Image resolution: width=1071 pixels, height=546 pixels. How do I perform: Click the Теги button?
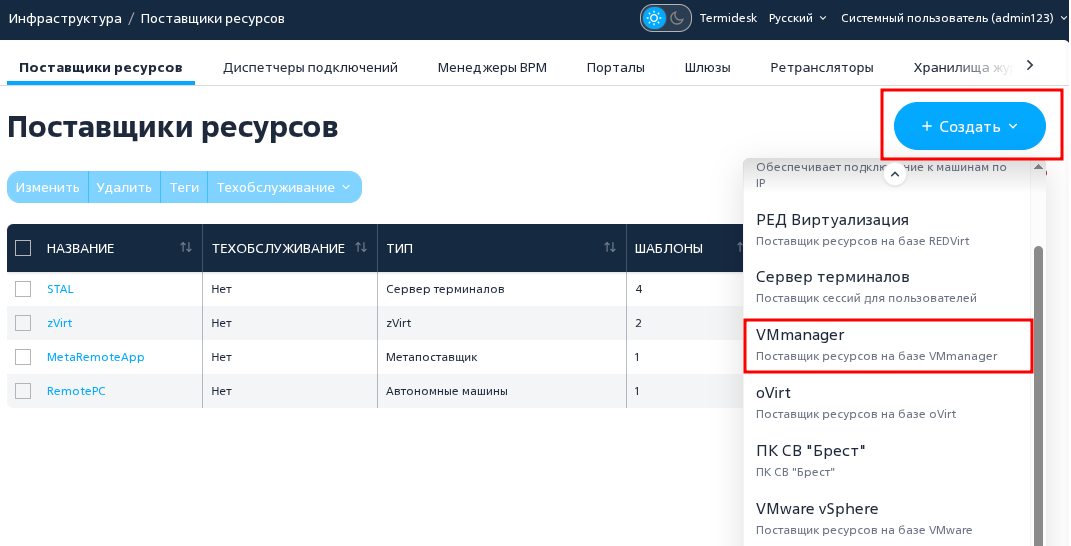184,187
